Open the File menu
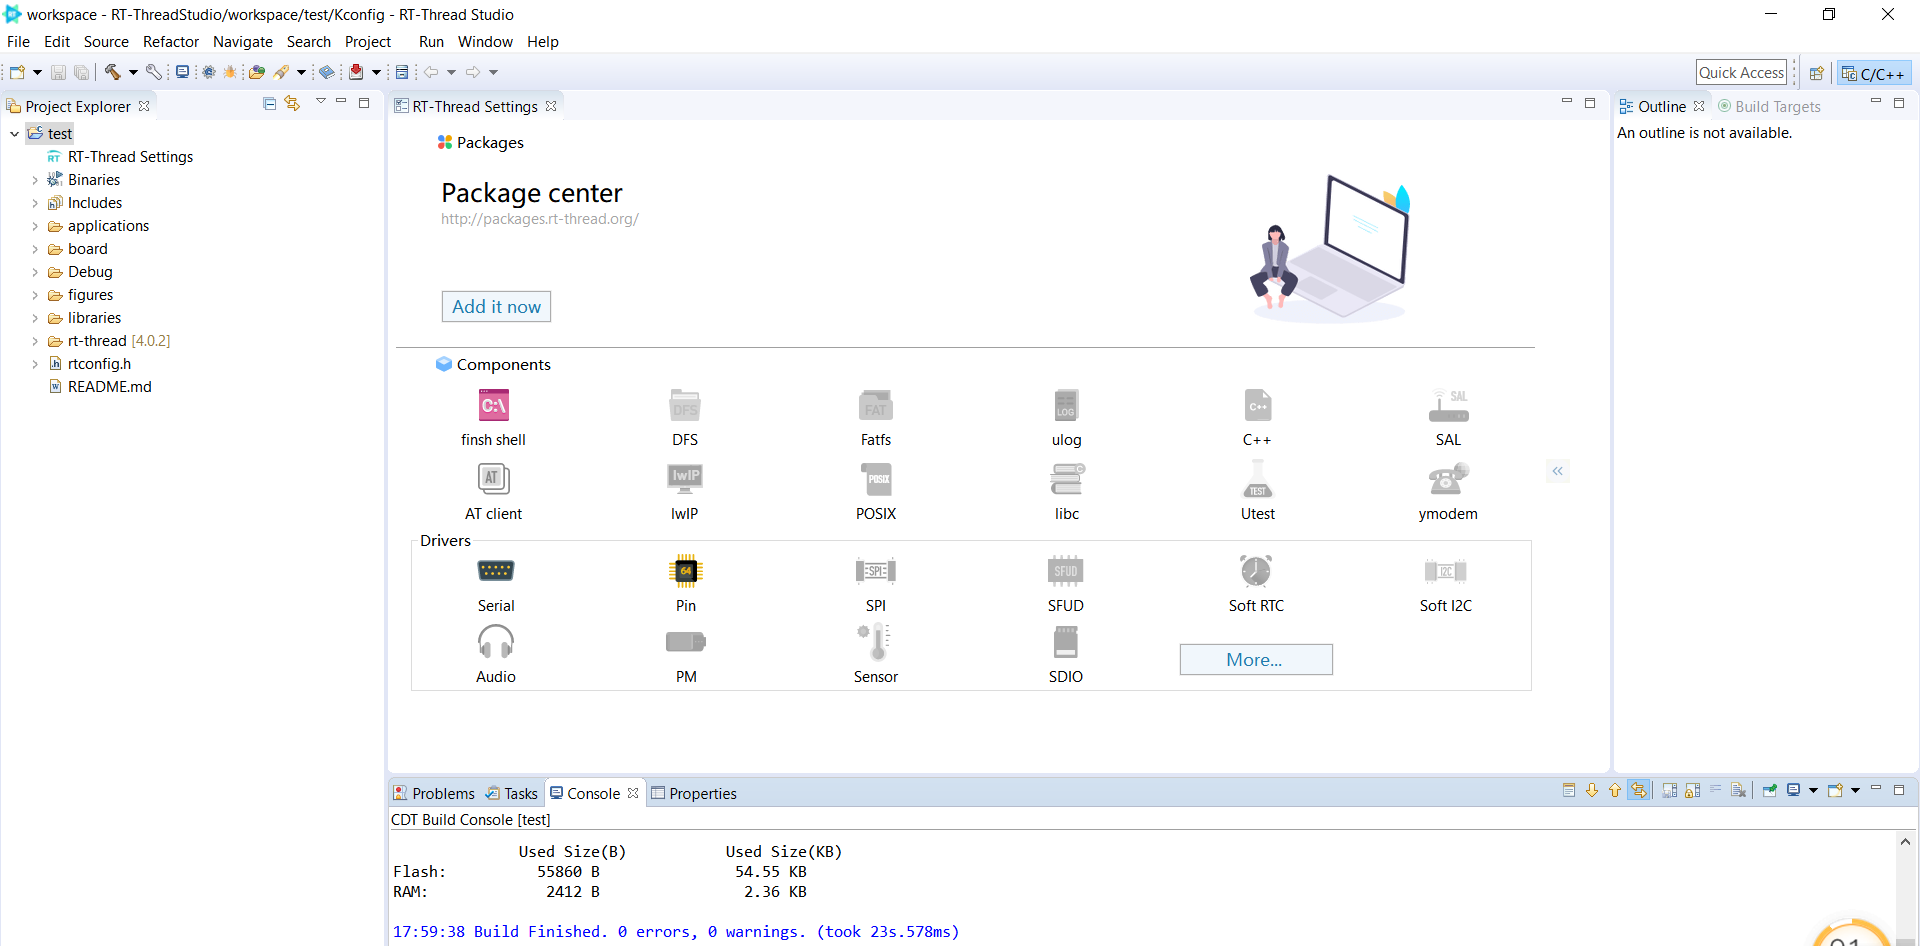1920x946 pixels. 18,42
